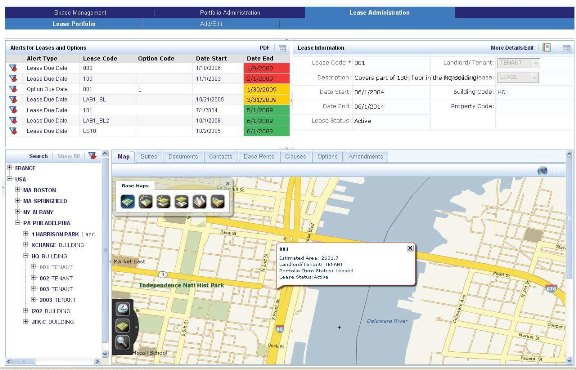The image size is (576, 370).
Task: Select the blue-highlighted base map icon
Action: [x=127, y=202]
